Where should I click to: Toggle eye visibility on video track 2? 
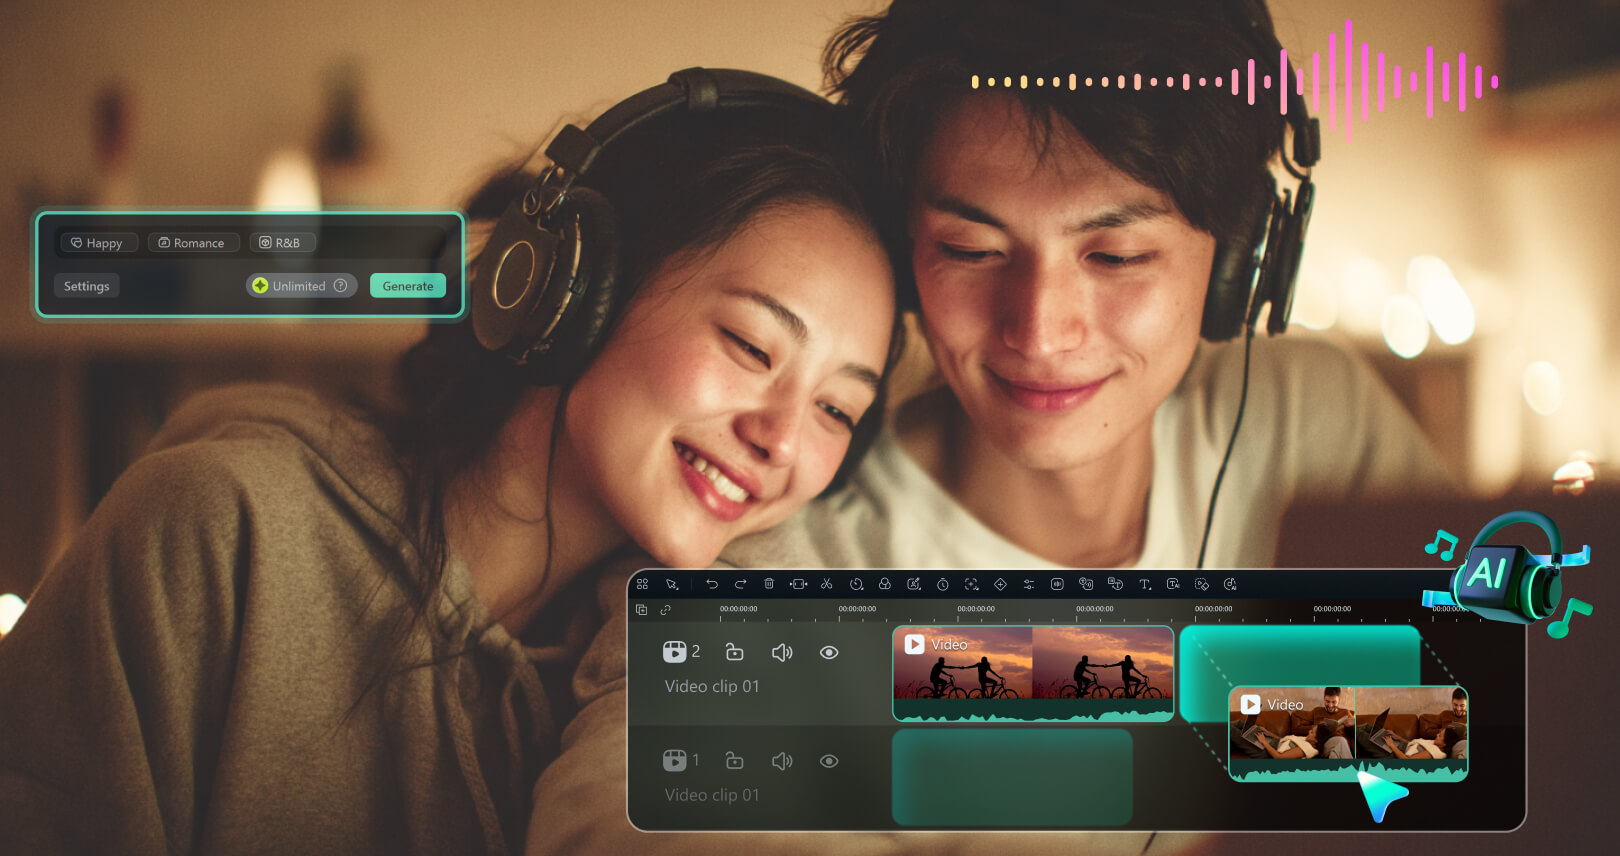(829, 652)
